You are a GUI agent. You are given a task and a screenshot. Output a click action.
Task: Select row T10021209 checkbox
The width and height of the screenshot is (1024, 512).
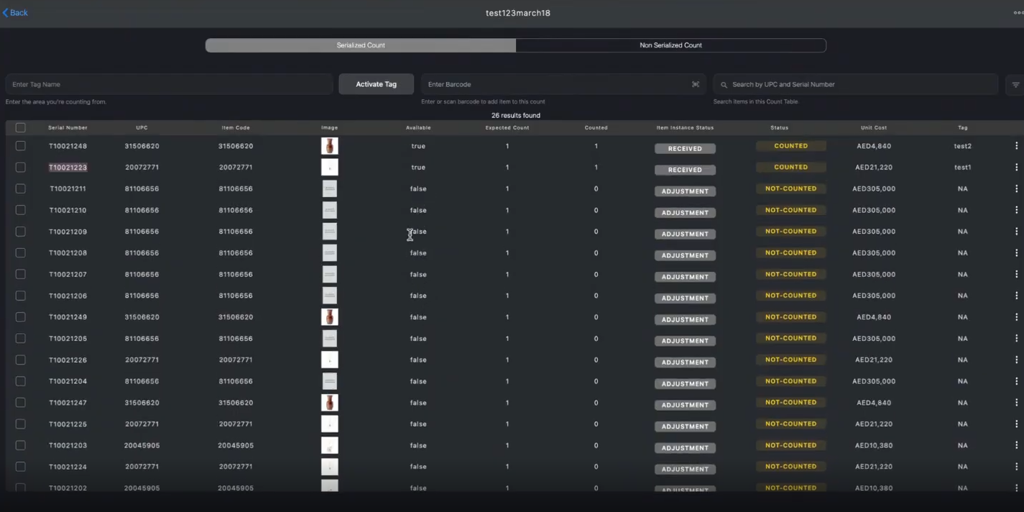(20, 232)
